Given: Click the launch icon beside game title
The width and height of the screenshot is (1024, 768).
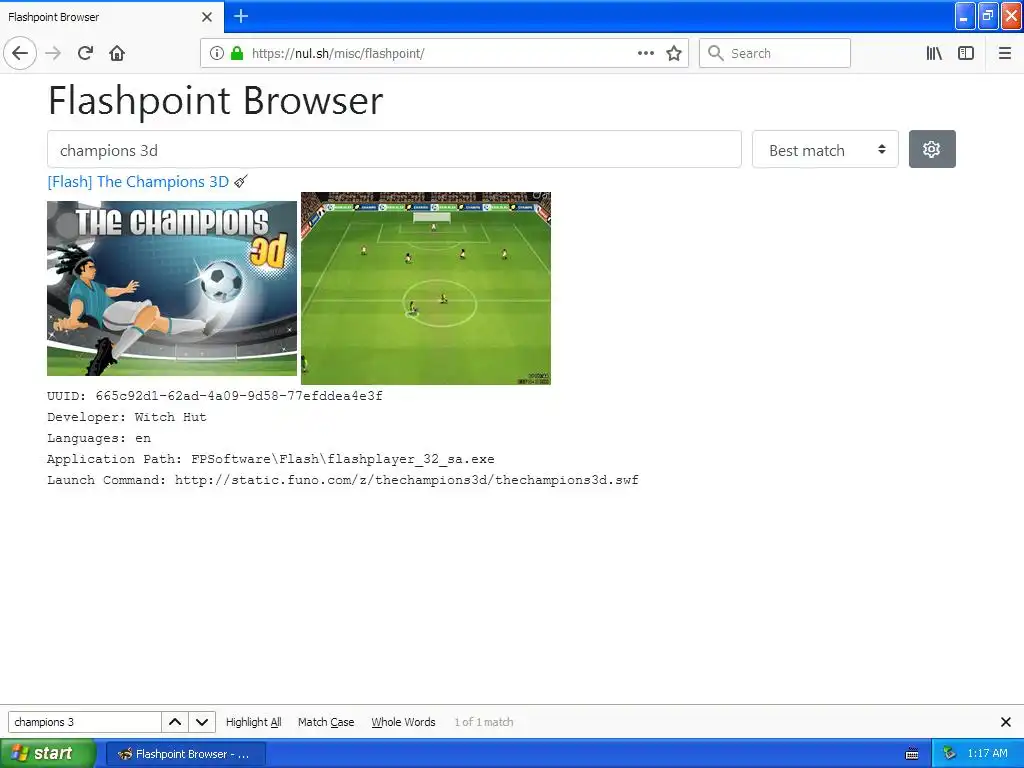Looking at the screenshot, I should click(241, 181).
